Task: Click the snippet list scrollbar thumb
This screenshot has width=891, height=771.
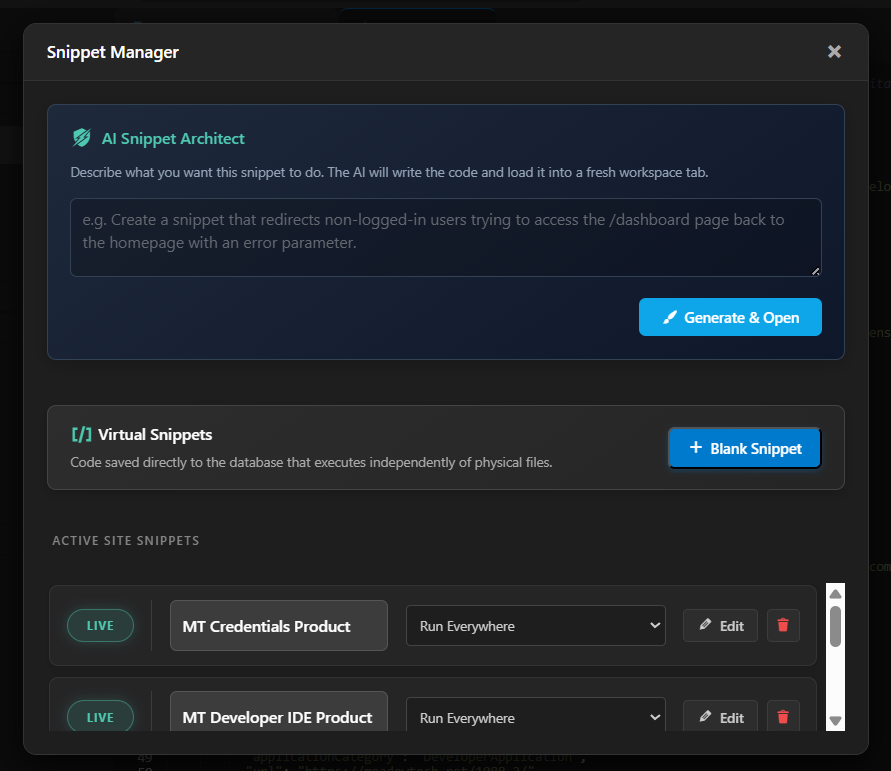Action: pos(835,626)
